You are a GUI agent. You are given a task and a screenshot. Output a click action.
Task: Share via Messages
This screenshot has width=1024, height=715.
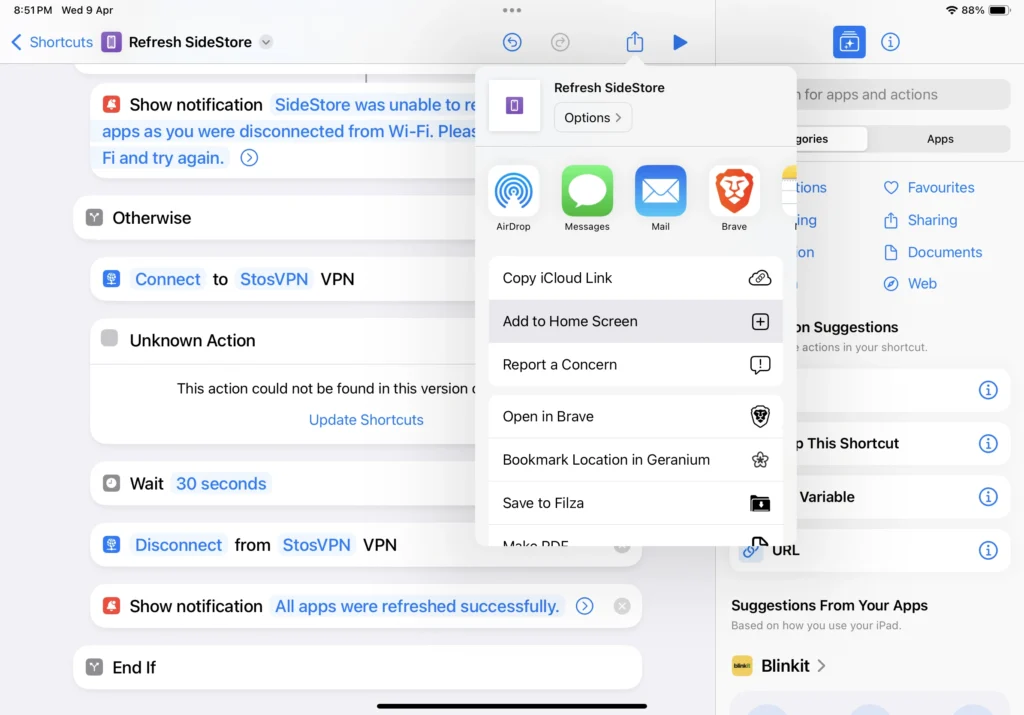(587, 199)
